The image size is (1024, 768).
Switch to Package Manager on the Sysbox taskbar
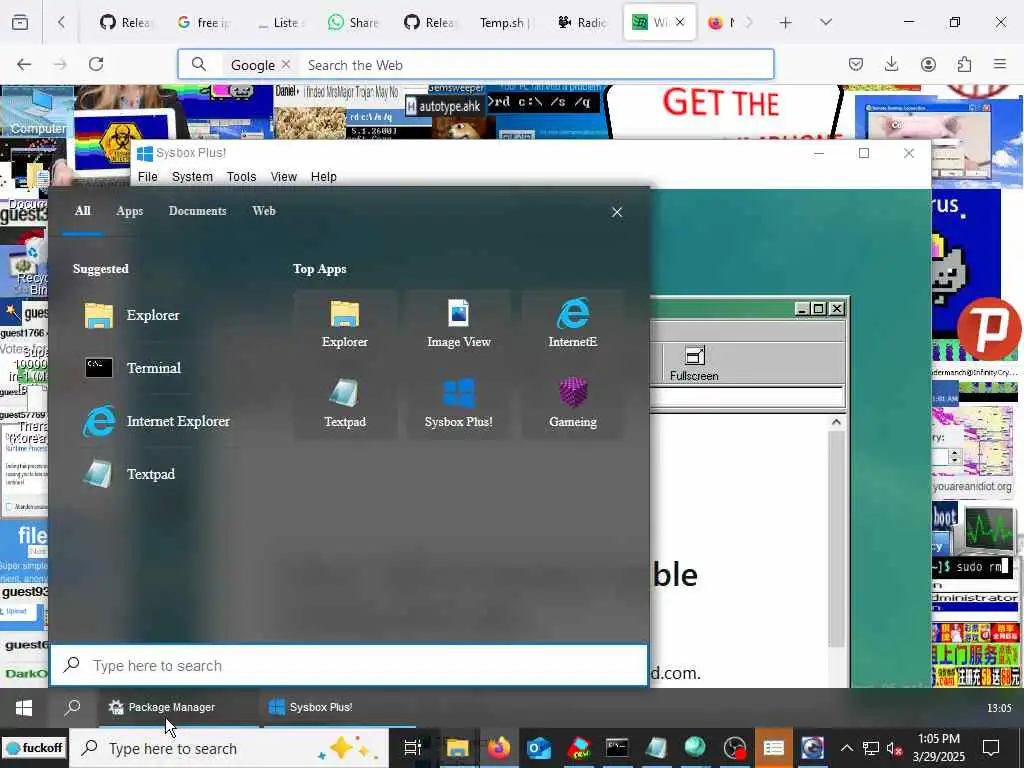[178, 708]
